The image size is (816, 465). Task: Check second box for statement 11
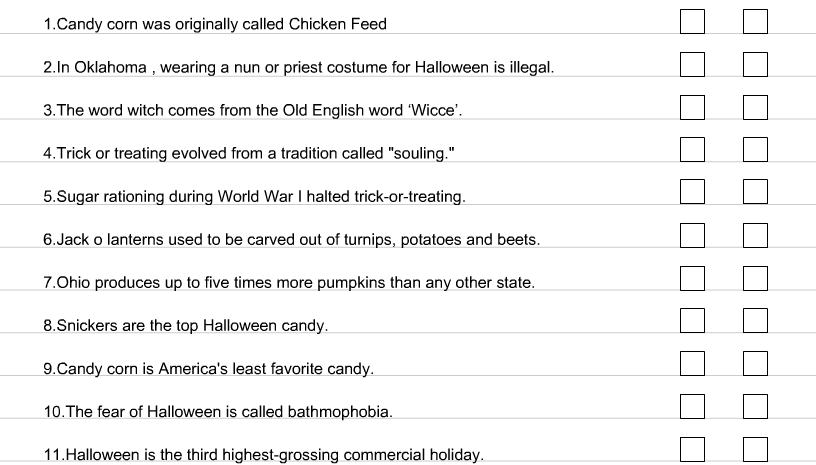755,450
